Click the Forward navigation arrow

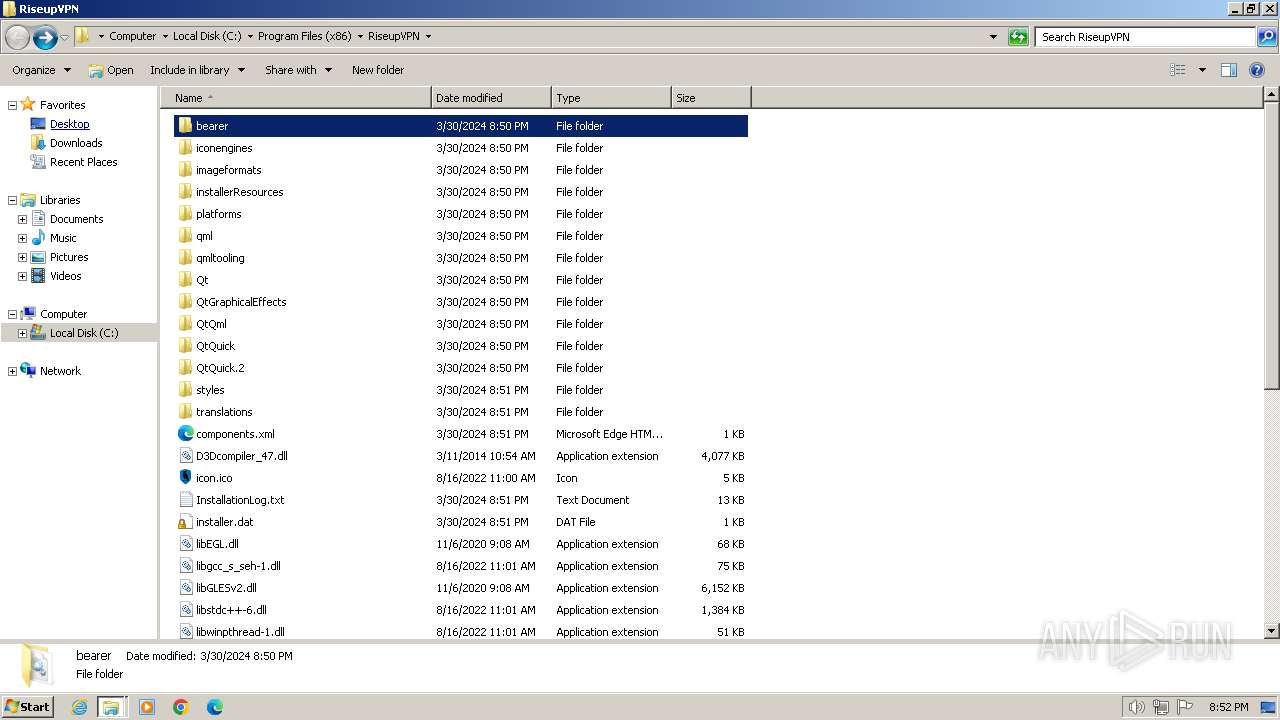point(45,37)
